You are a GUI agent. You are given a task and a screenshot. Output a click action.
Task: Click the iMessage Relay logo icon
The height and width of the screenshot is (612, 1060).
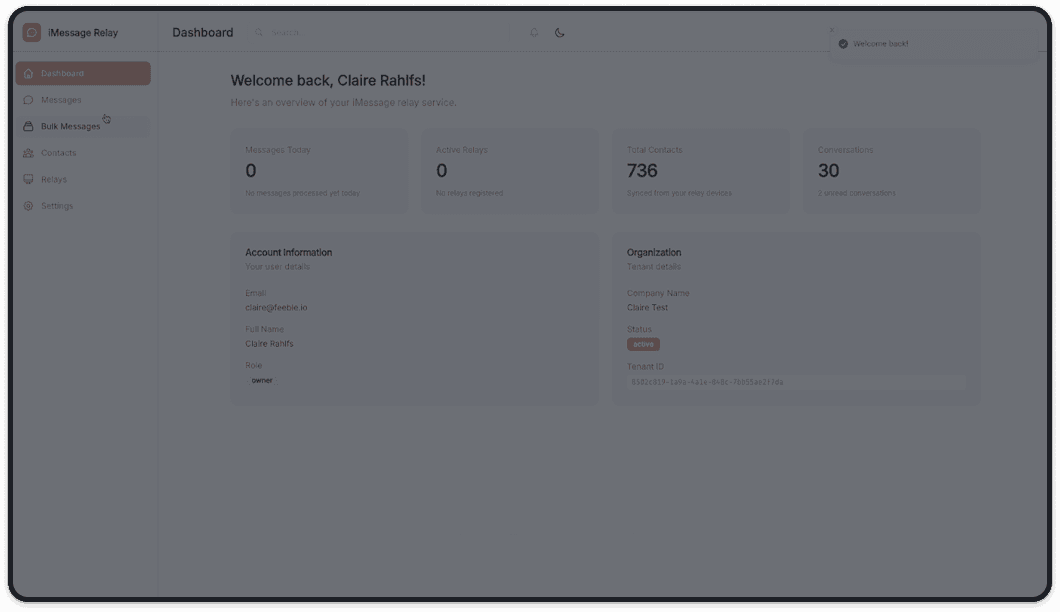[30, 32]
